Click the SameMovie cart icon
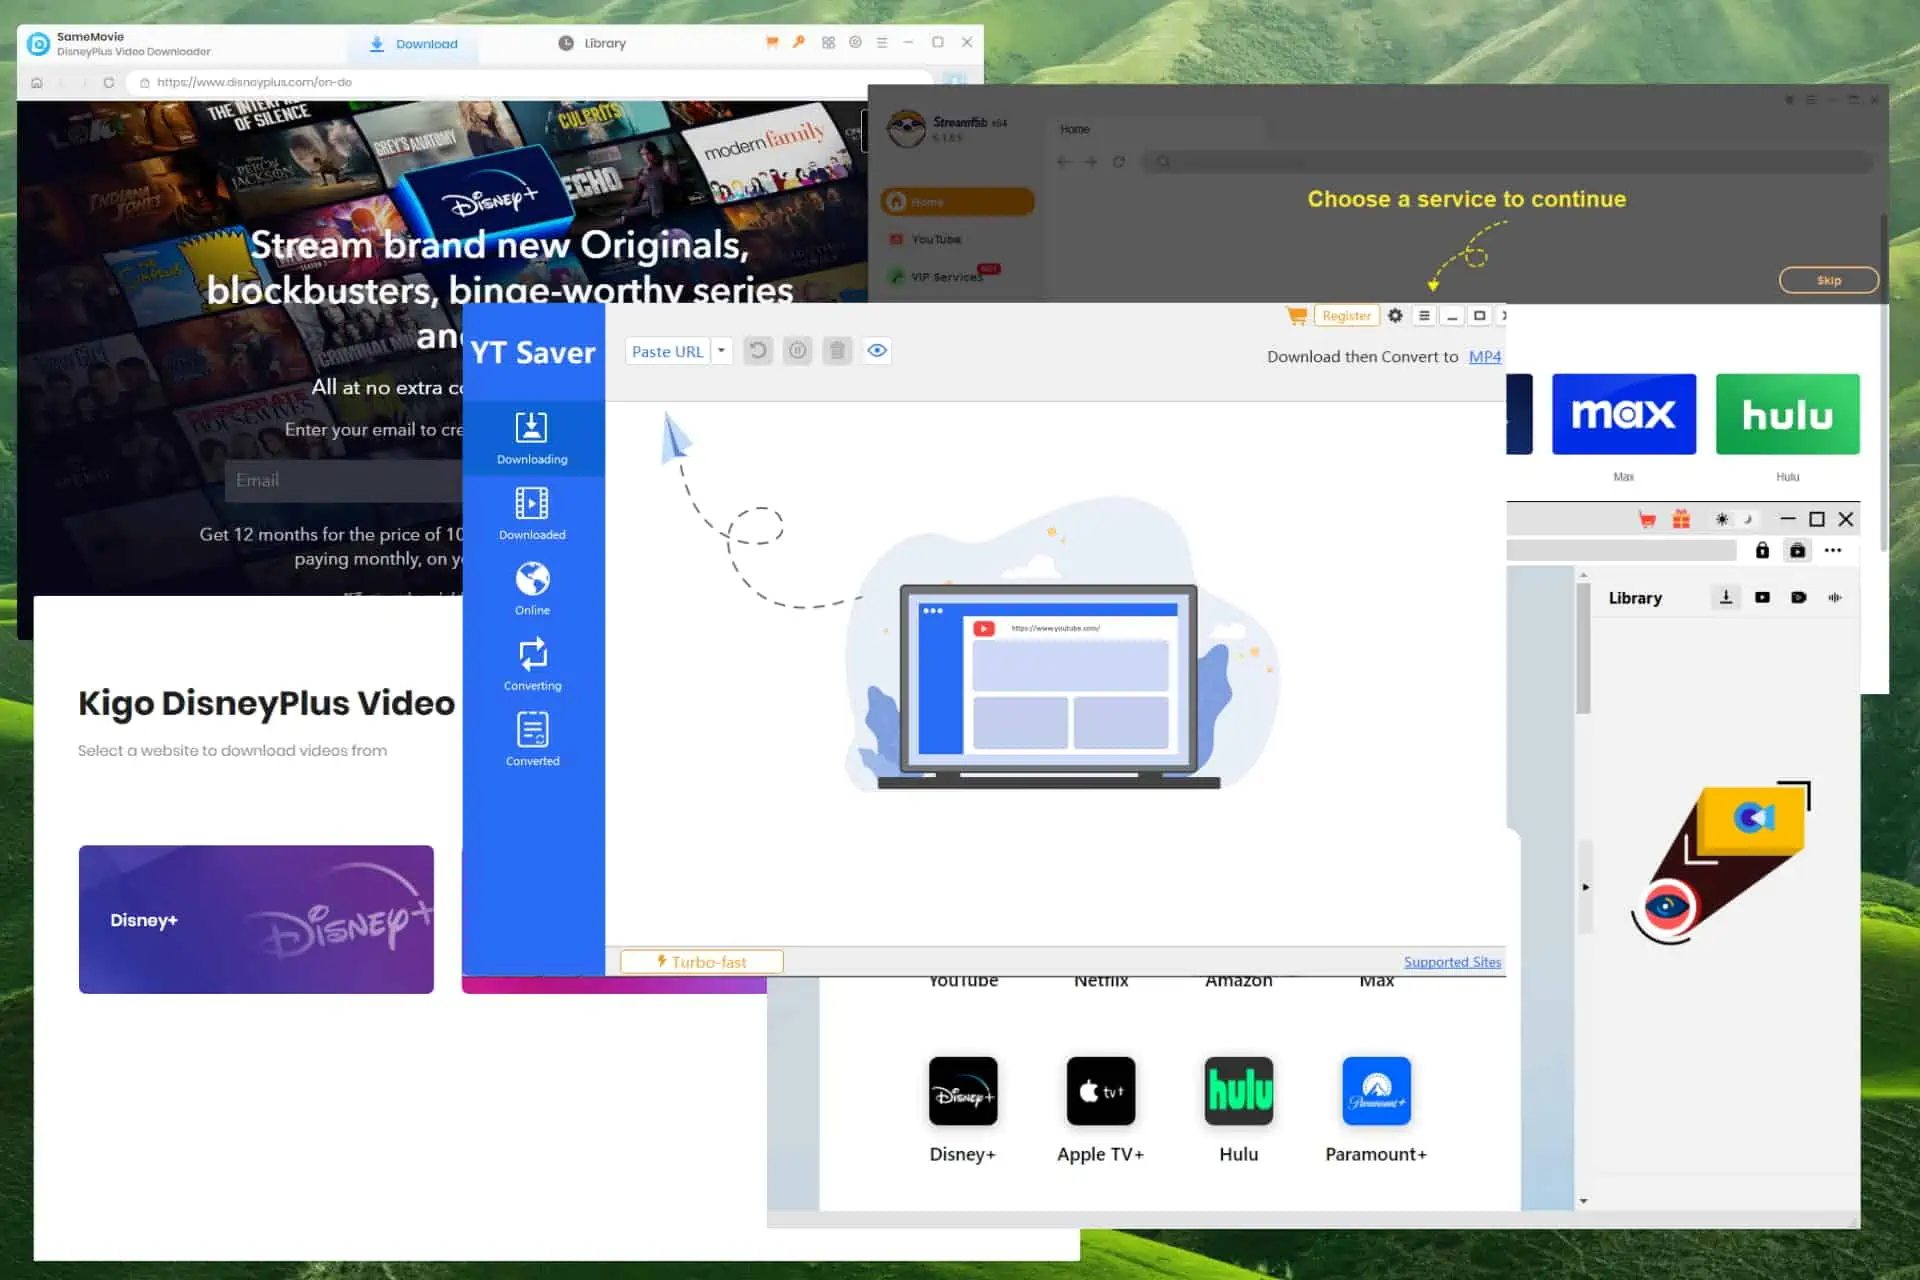 click(772, 42)
